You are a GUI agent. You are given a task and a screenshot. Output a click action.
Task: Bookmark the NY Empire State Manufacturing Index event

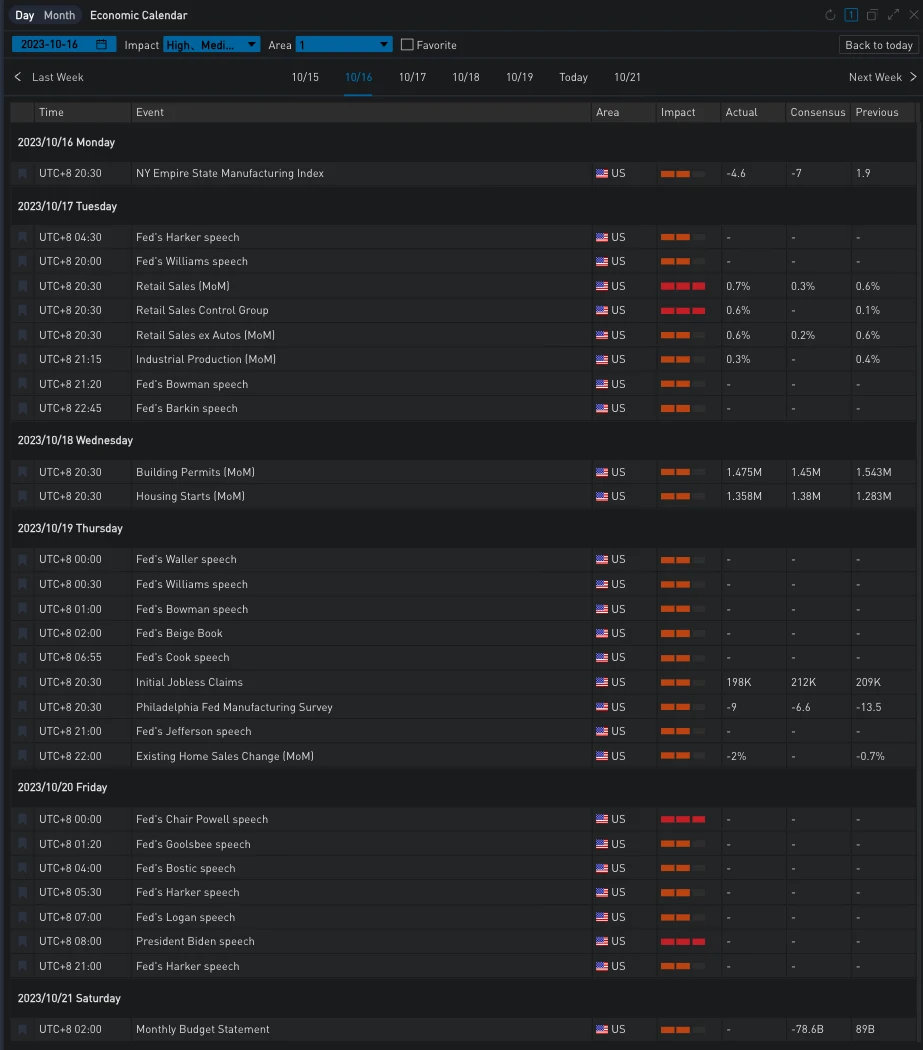[x=23, y=174]
